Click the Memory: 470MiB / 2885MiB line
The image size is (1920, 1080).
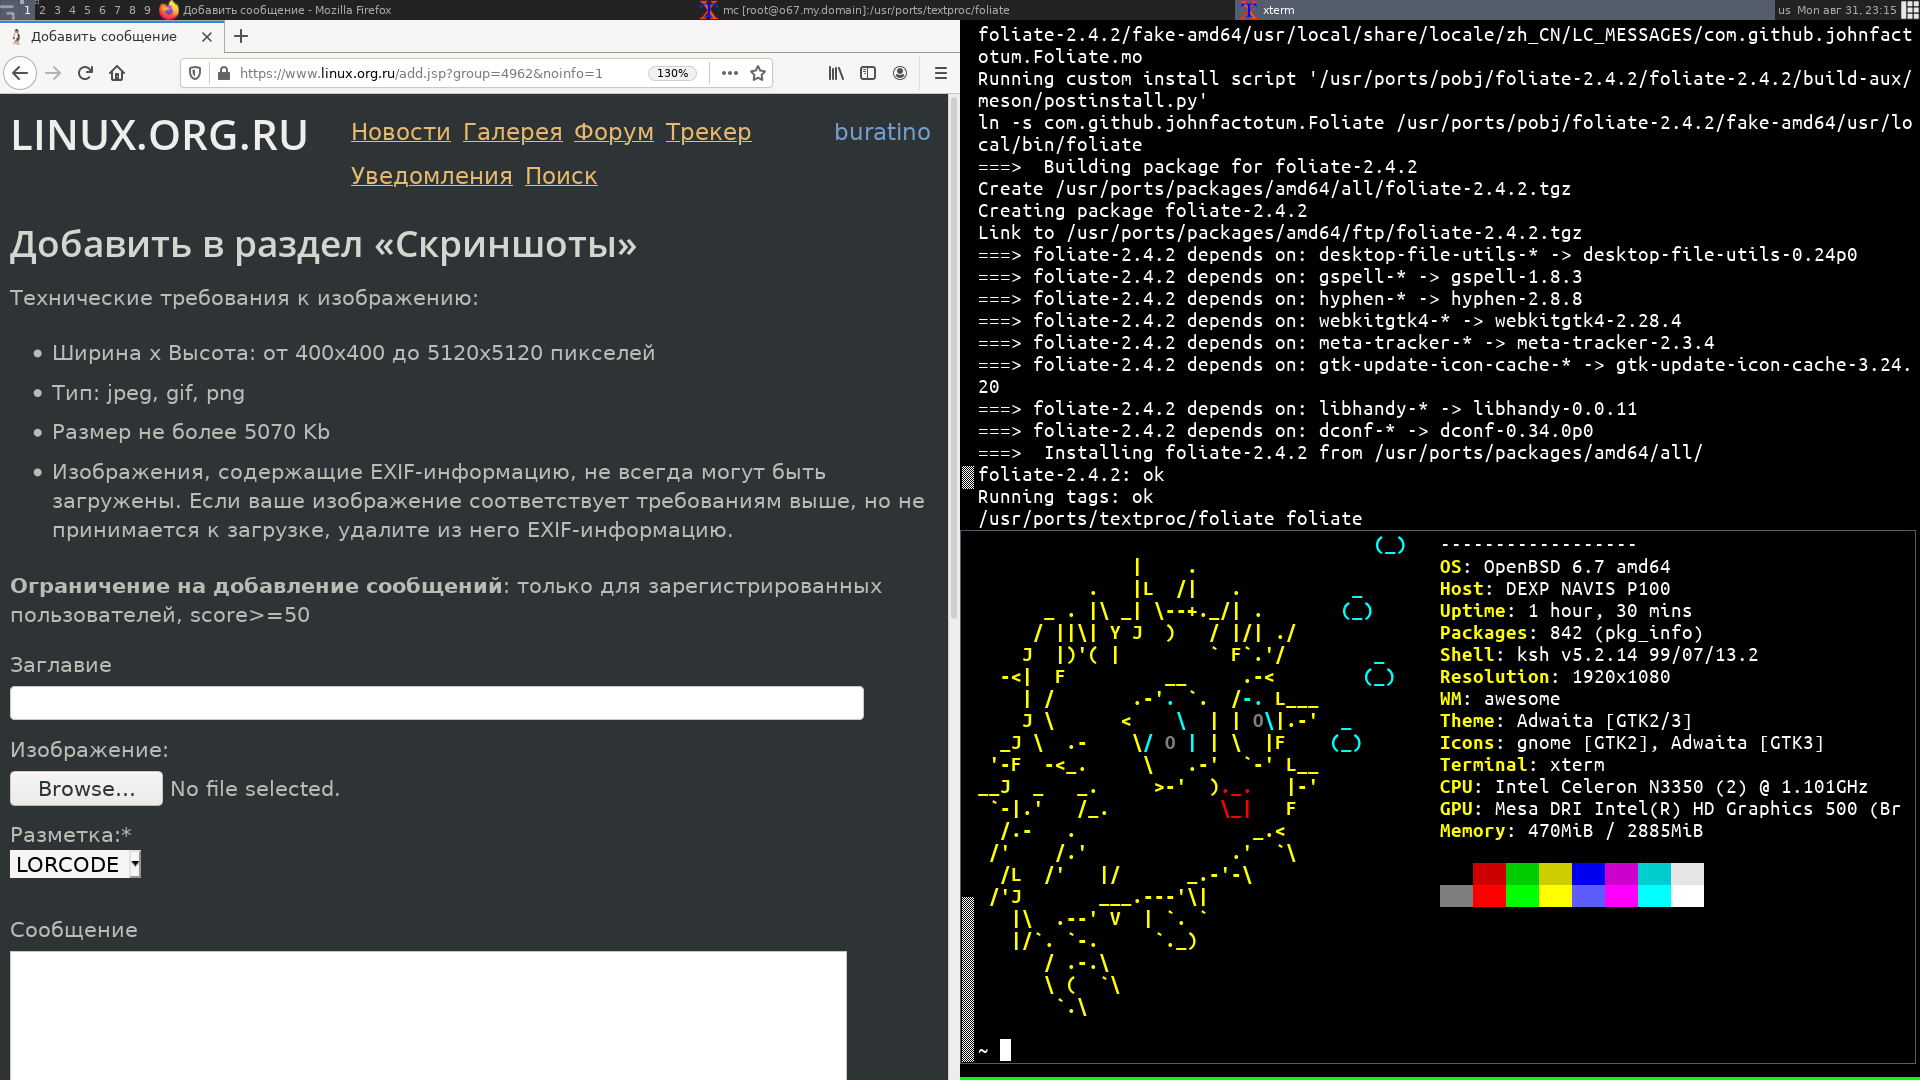pos(1571,831)
